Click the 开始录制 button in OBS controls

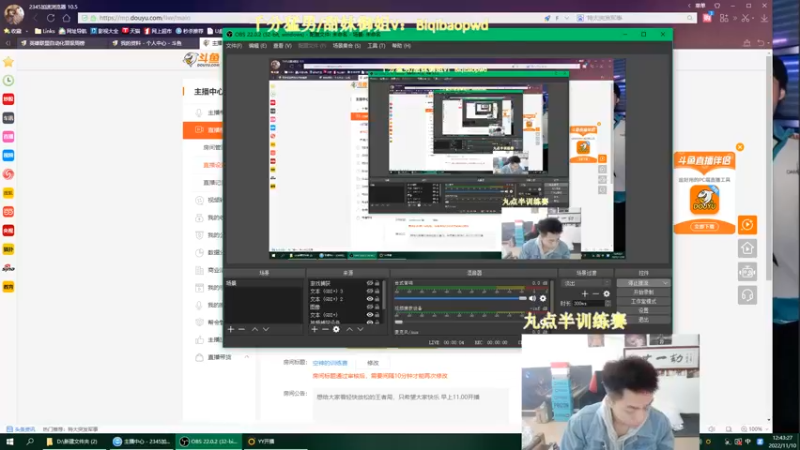[643, 292]
